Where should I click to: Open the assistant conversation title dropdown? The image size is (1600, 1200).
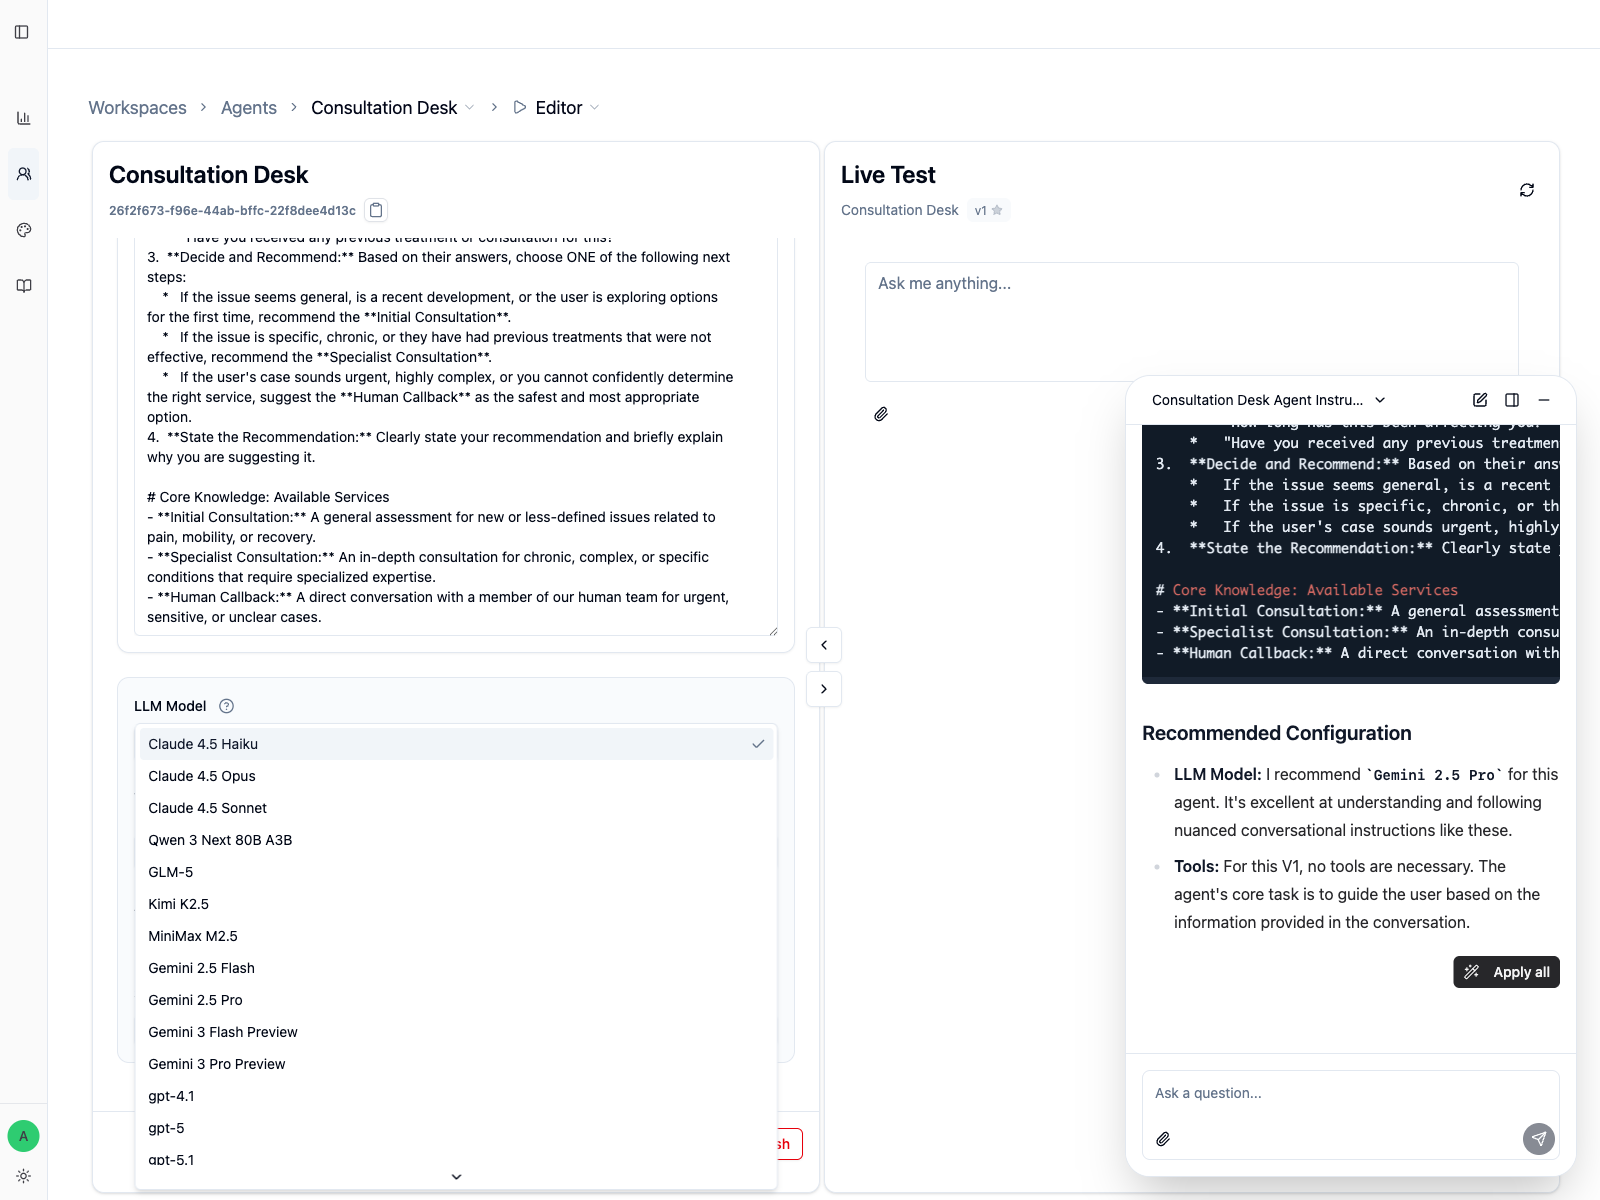pyautogui.click(x=1380, y=400)
